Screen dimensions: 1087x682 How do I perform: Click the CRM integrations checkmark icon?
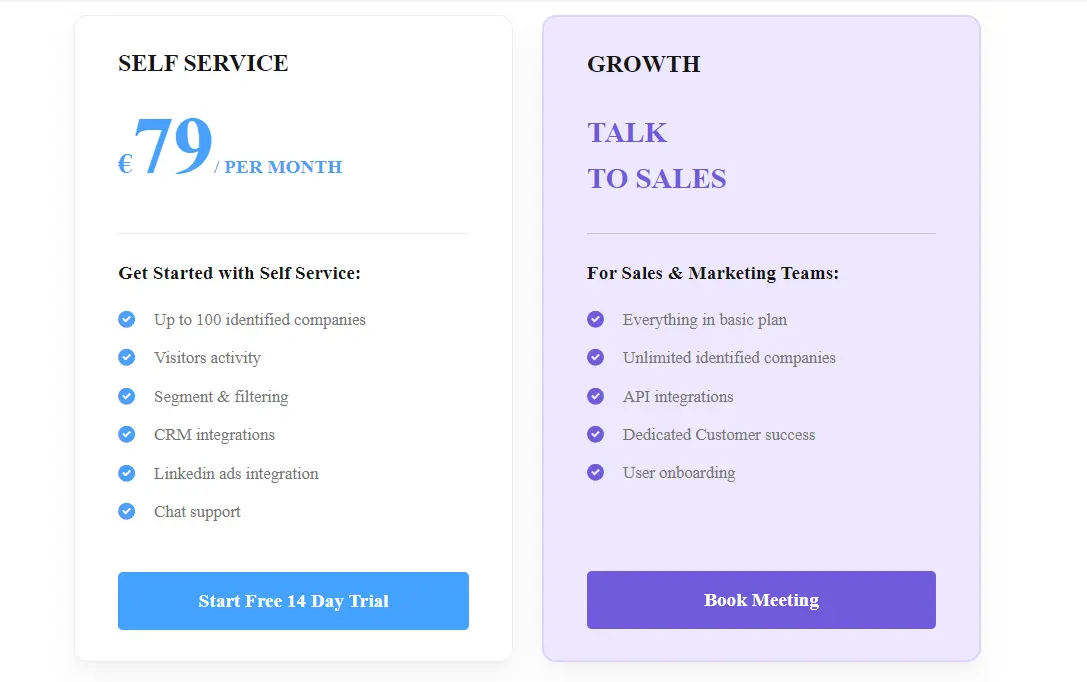[127, 434]
